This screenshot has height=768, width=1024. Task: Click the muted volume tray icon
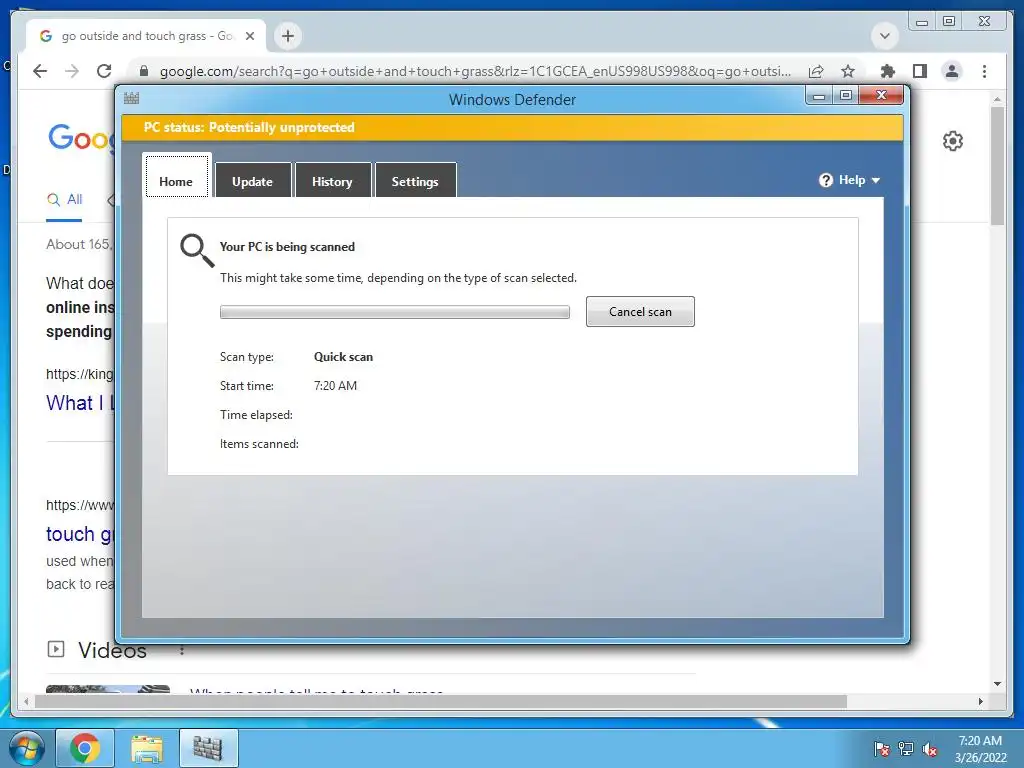pyautogui.click(x=930, y=749)
